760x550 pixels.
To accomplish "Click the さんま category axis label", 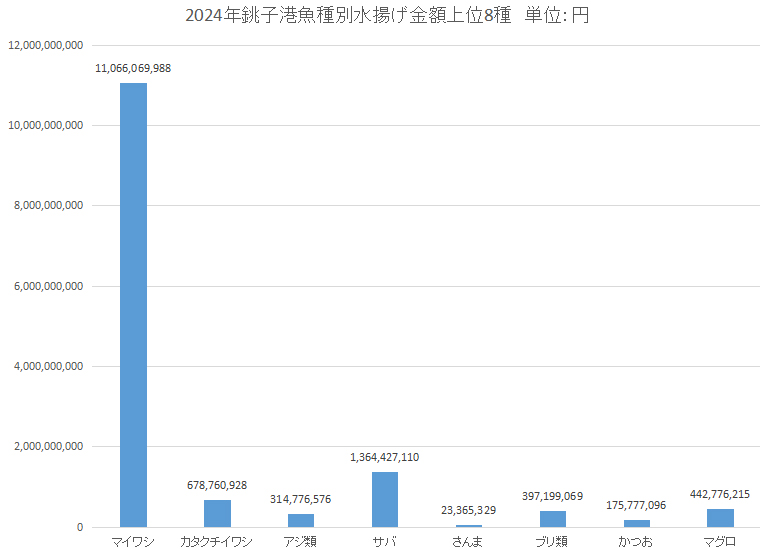I will point(468,541).
